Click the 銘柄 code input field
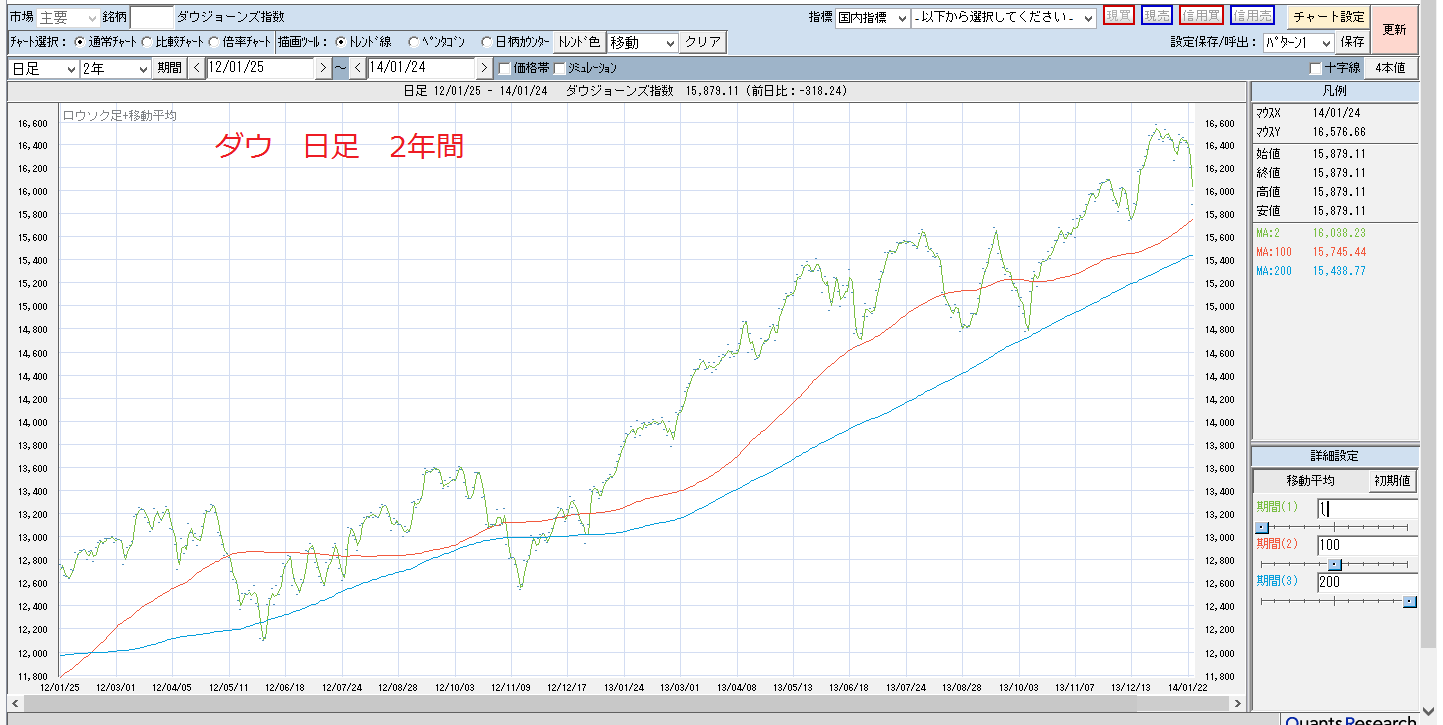Screen dimensions: 1443x725 click(x=151, y=18)
